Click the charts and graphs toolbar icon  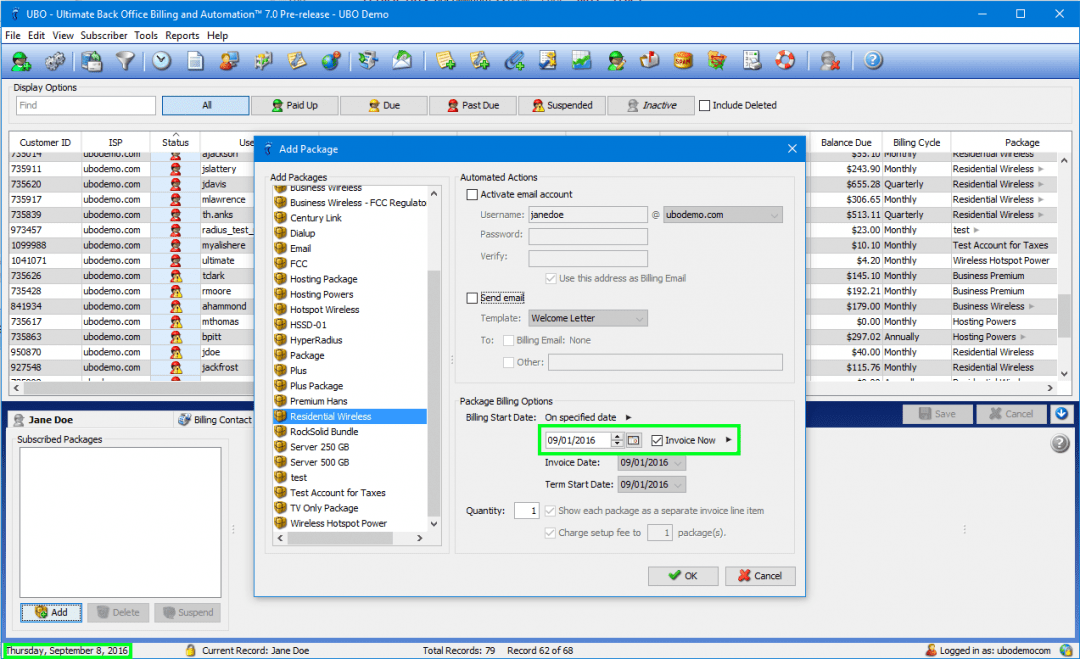click(583, 60)
